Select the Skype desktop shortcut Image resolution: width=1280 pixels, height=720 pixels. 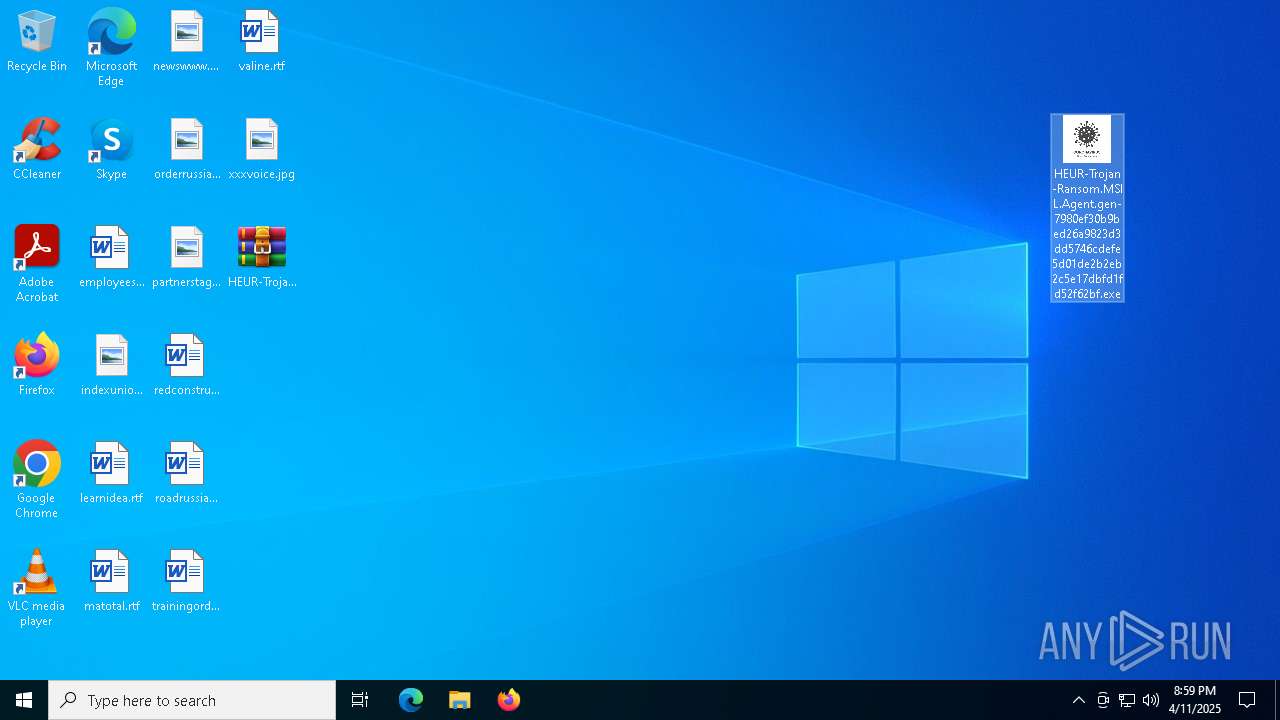(111, 150)
